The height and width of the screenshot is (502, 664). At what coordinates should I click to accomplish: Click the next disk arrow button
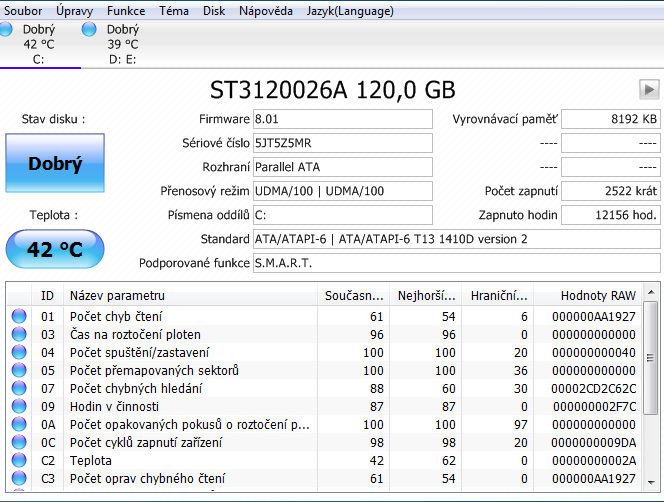(649, 89)
